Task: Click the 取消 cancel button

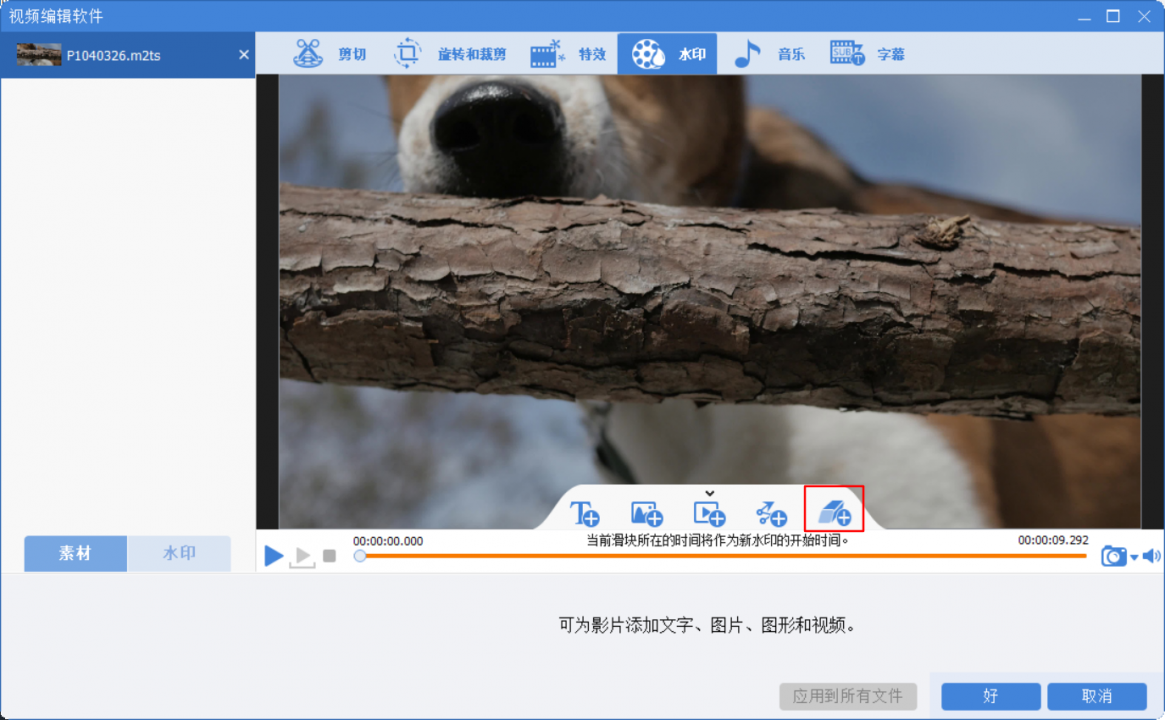Action: (x=1097, y=696)
